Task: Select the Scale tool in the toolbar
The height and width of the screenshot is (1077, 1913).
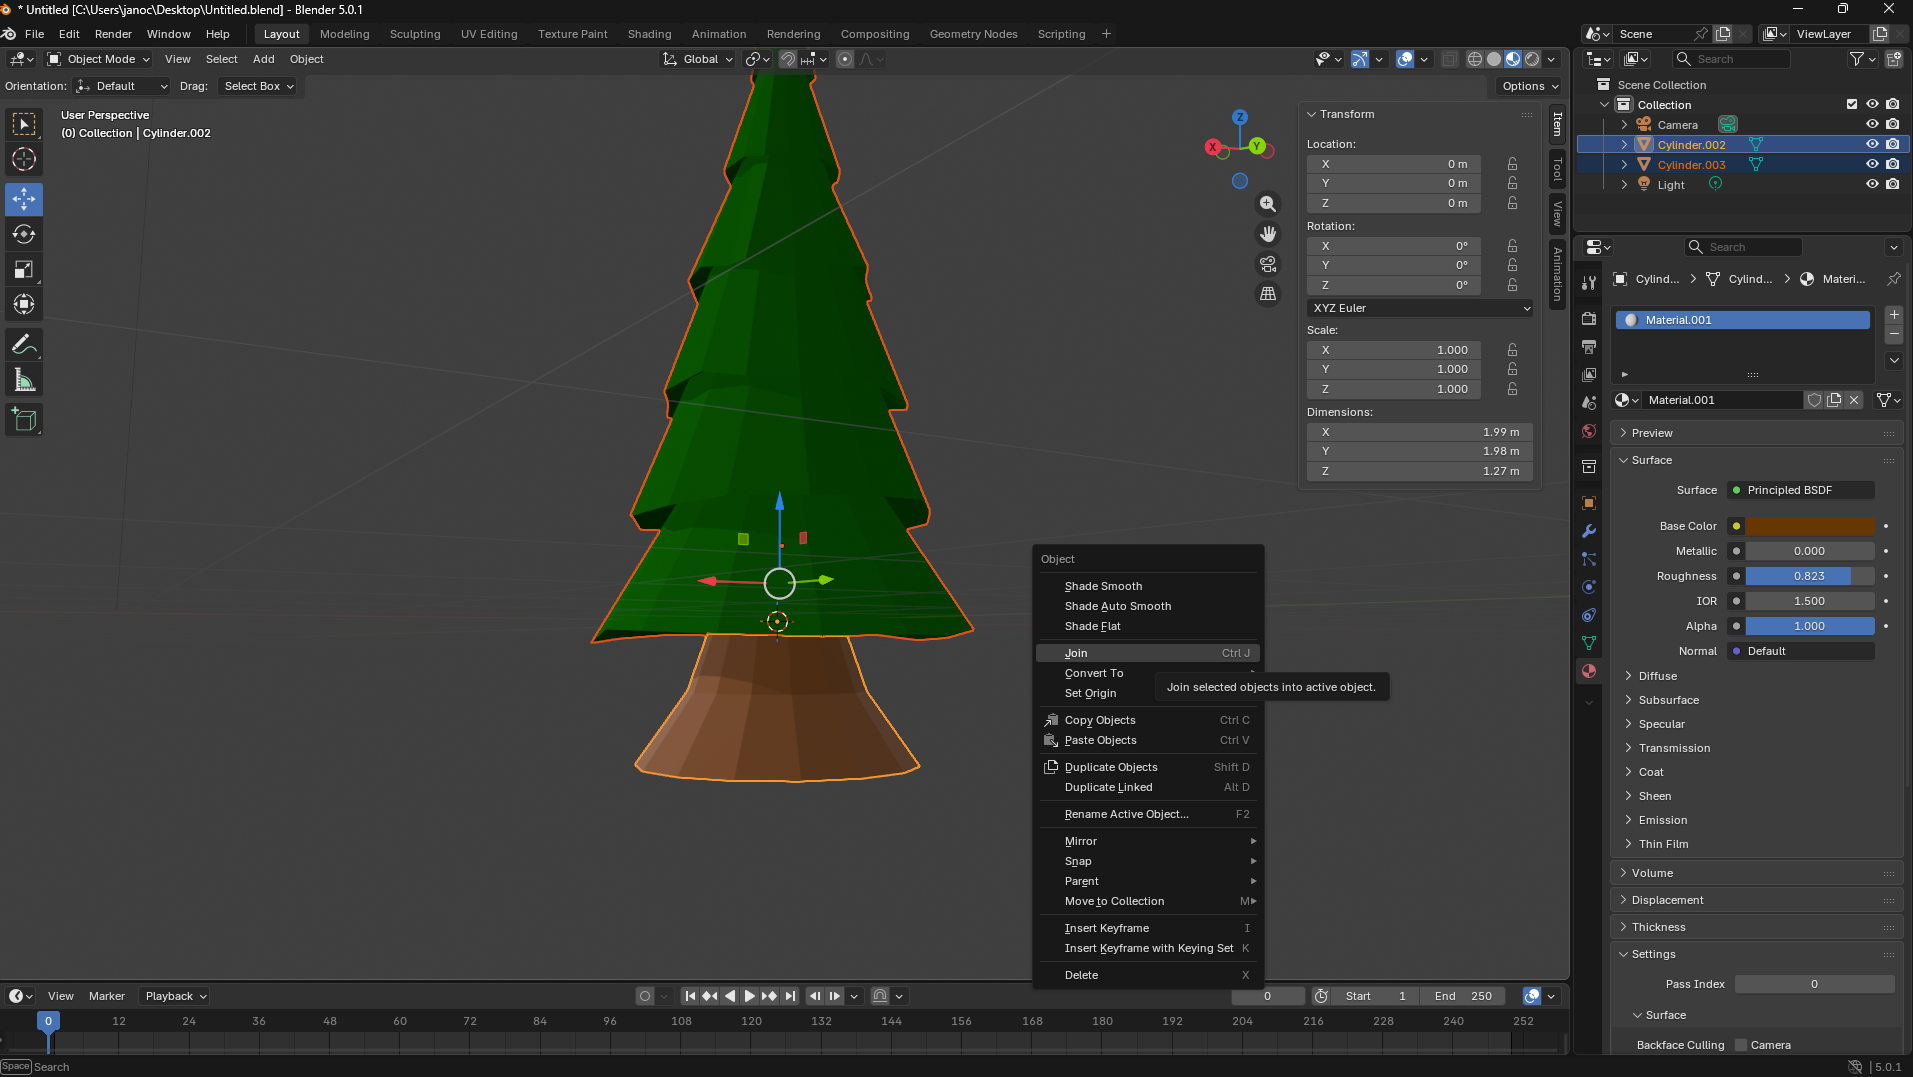Action: tap(24, 270)
